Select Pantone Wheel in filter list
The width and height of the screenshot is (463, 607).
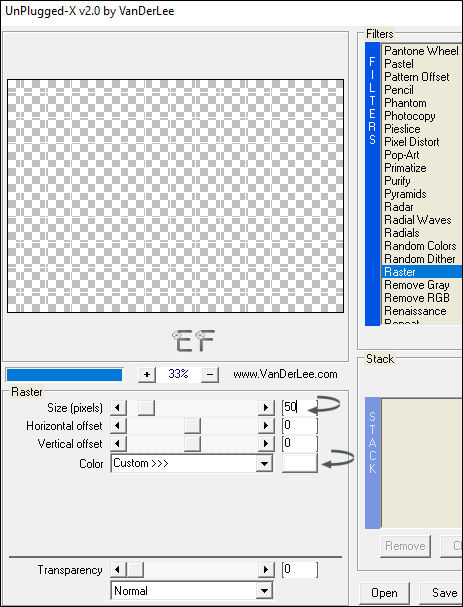tap(421, 51)
